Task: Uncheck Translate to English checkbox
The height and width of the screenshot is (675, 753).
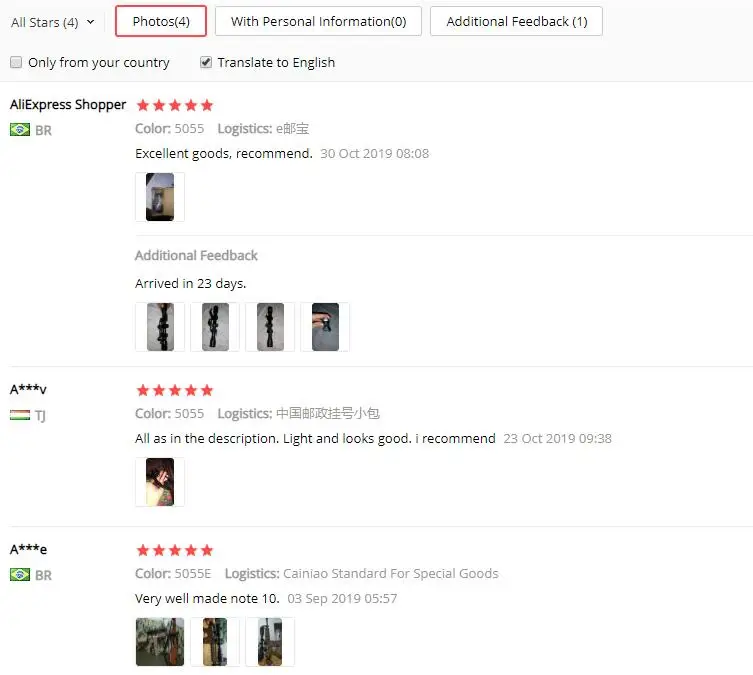Action: [206, 62]
